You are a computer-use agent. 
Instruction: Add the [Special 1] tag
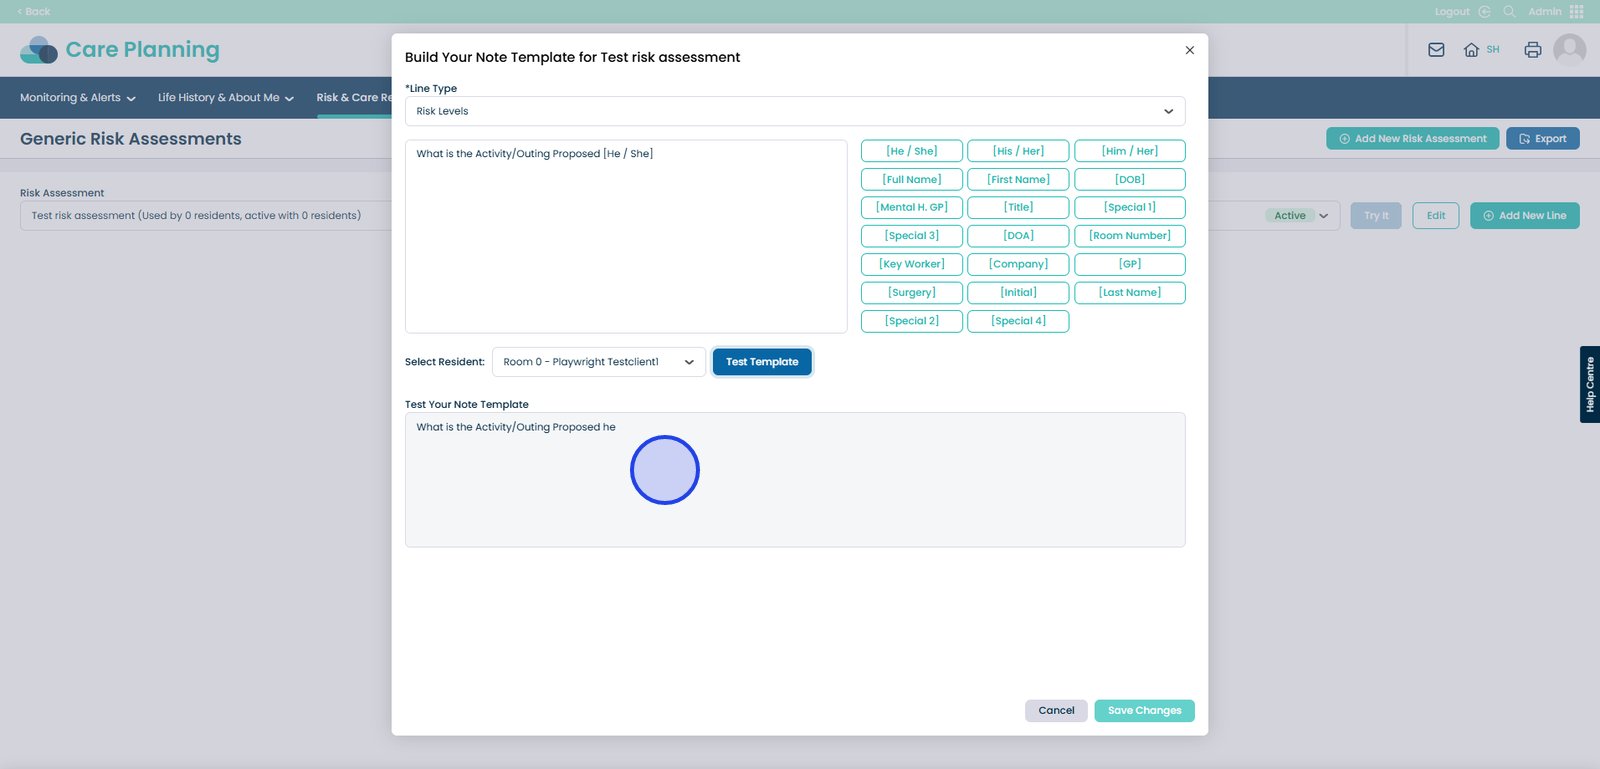1130,207
